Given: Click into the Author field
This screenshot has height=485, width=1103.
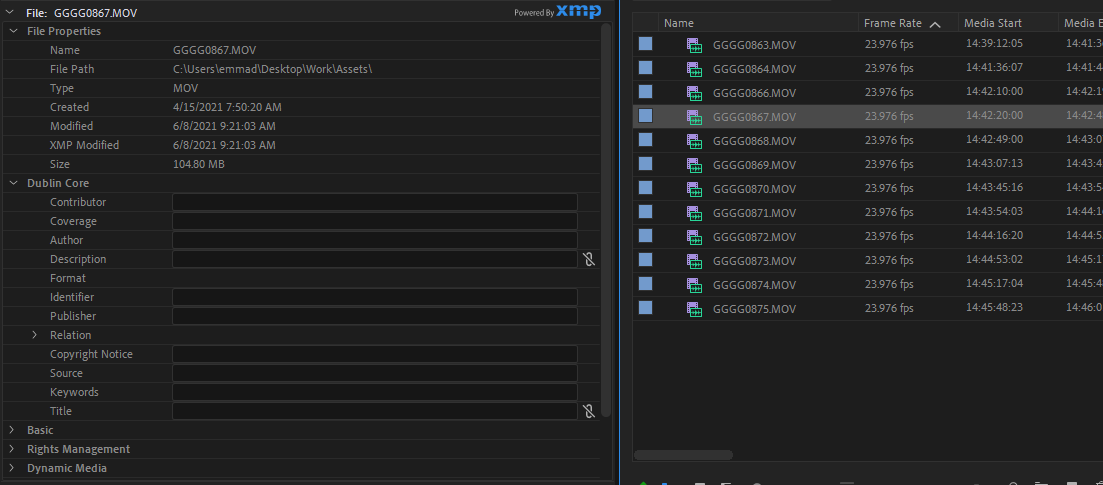Looking at the screenshot, I should click(375, 240).
